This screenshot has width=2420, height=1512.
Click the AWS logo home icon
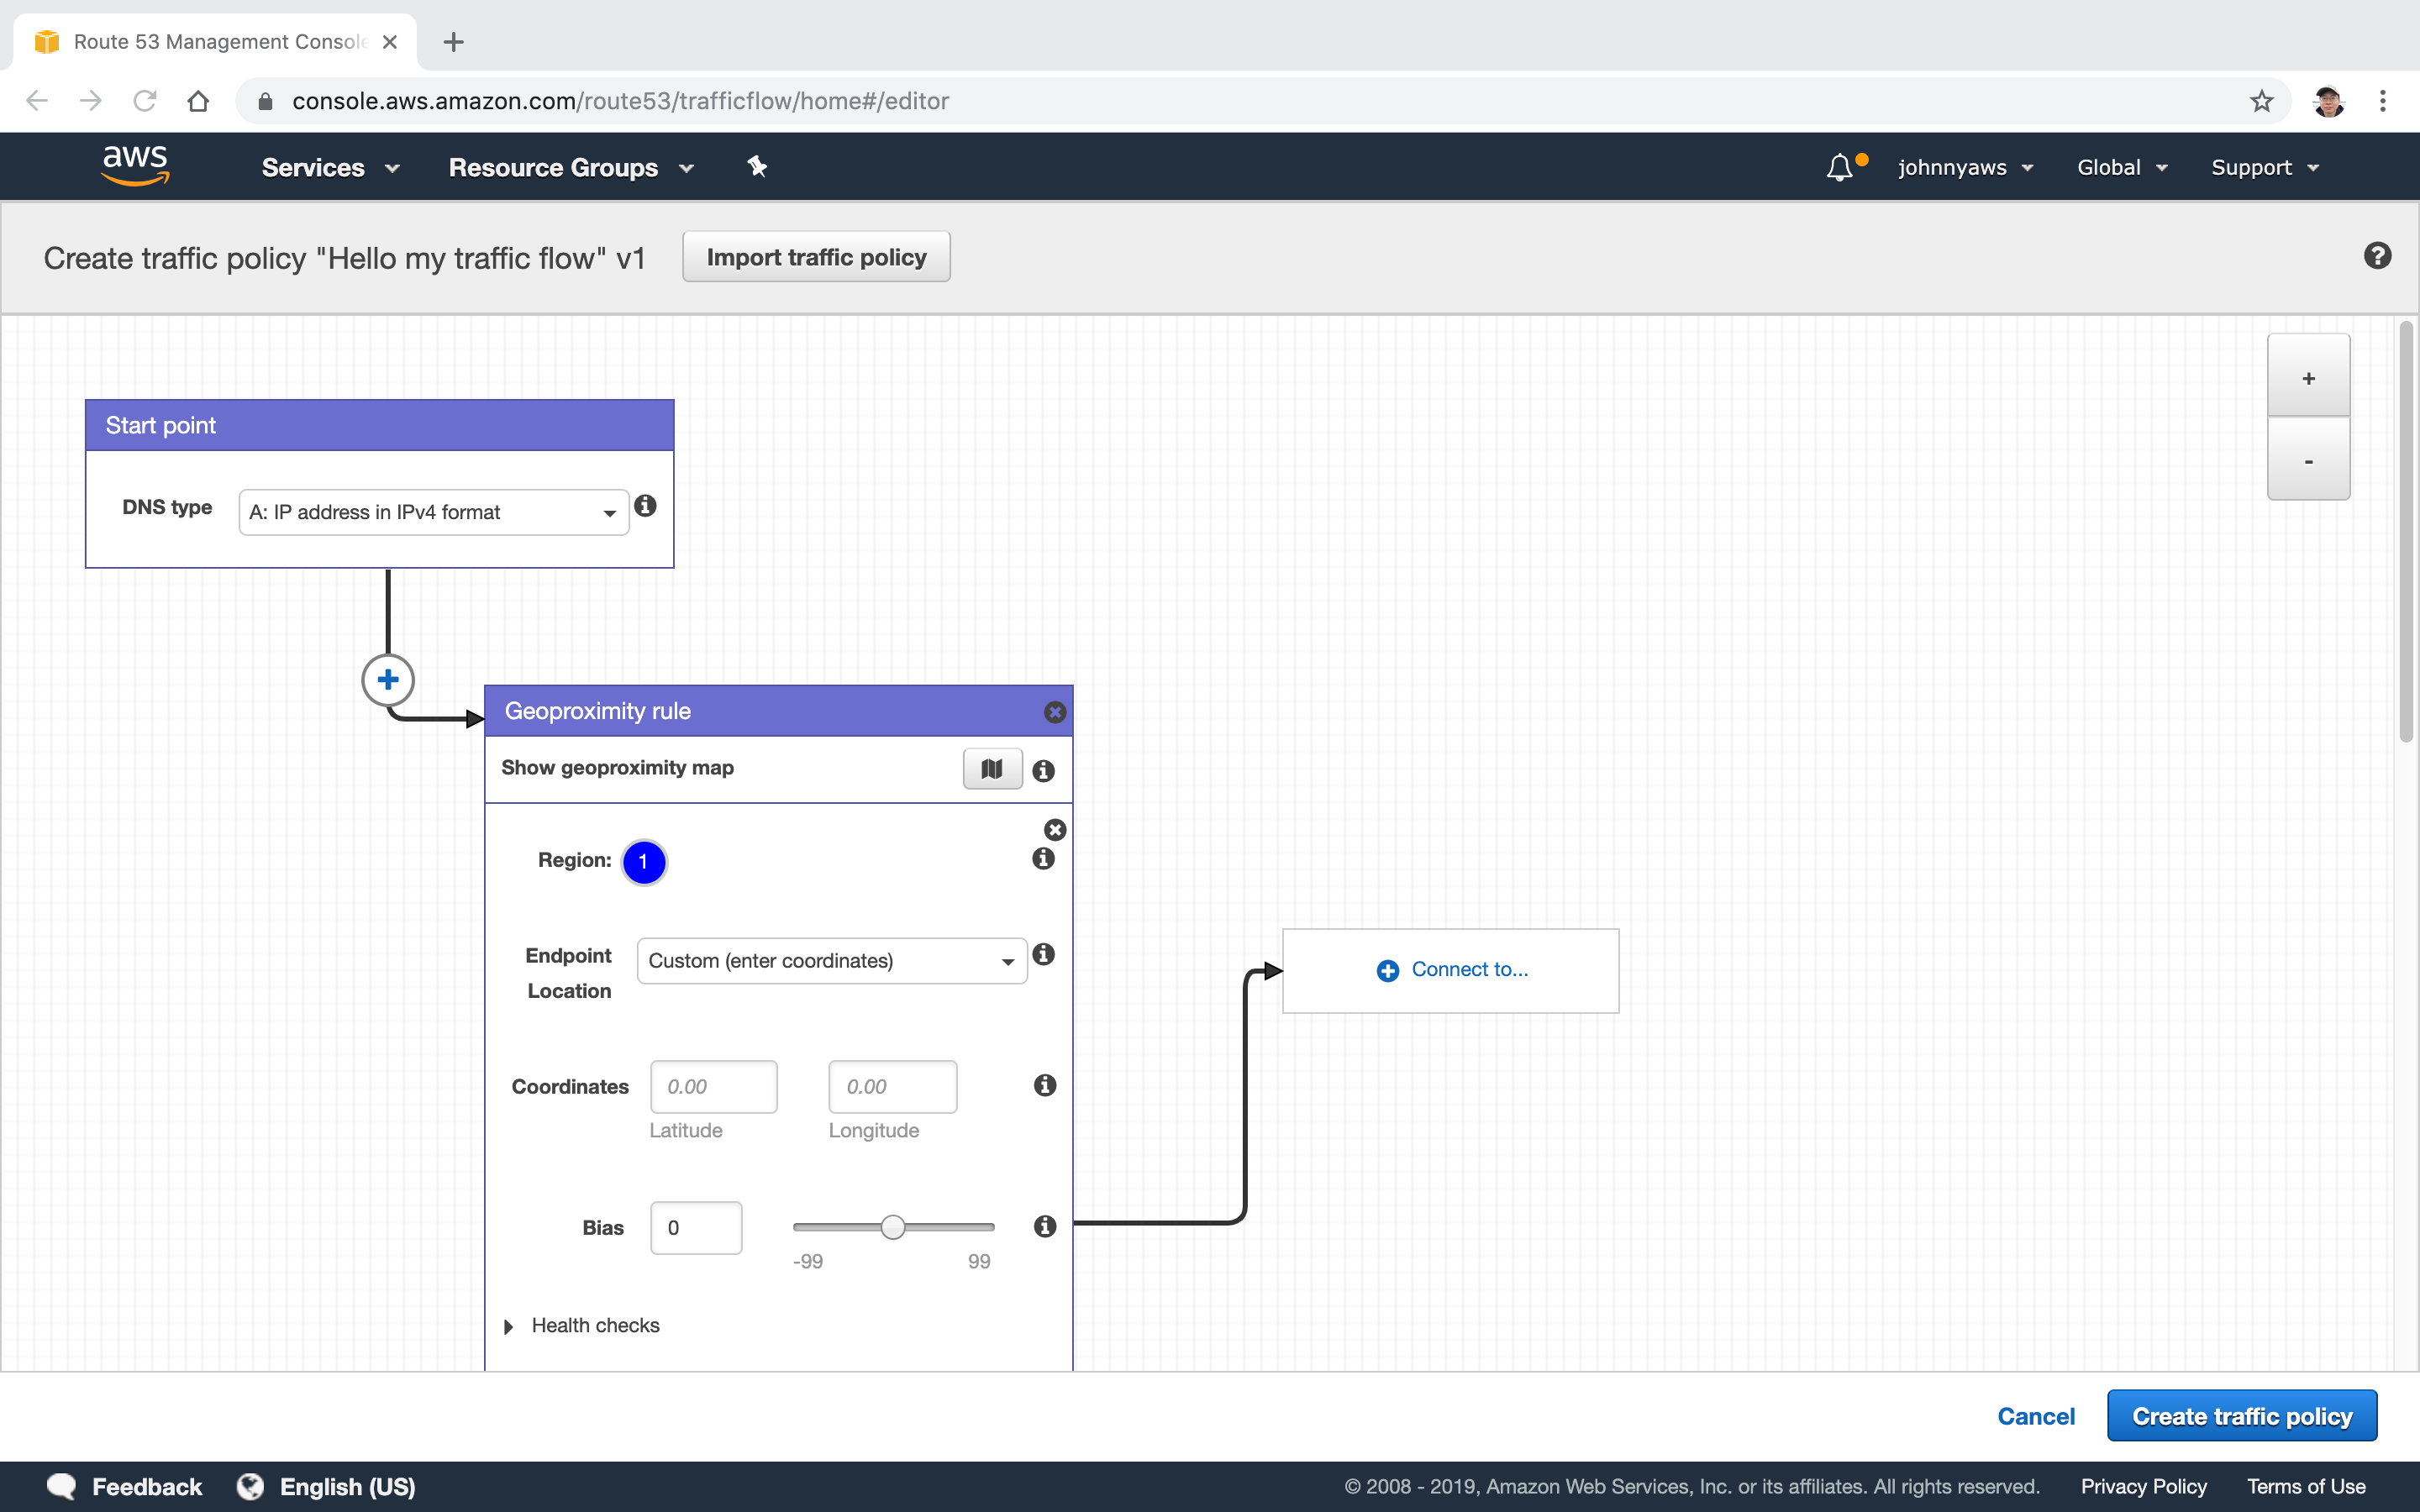click(135, 166)
